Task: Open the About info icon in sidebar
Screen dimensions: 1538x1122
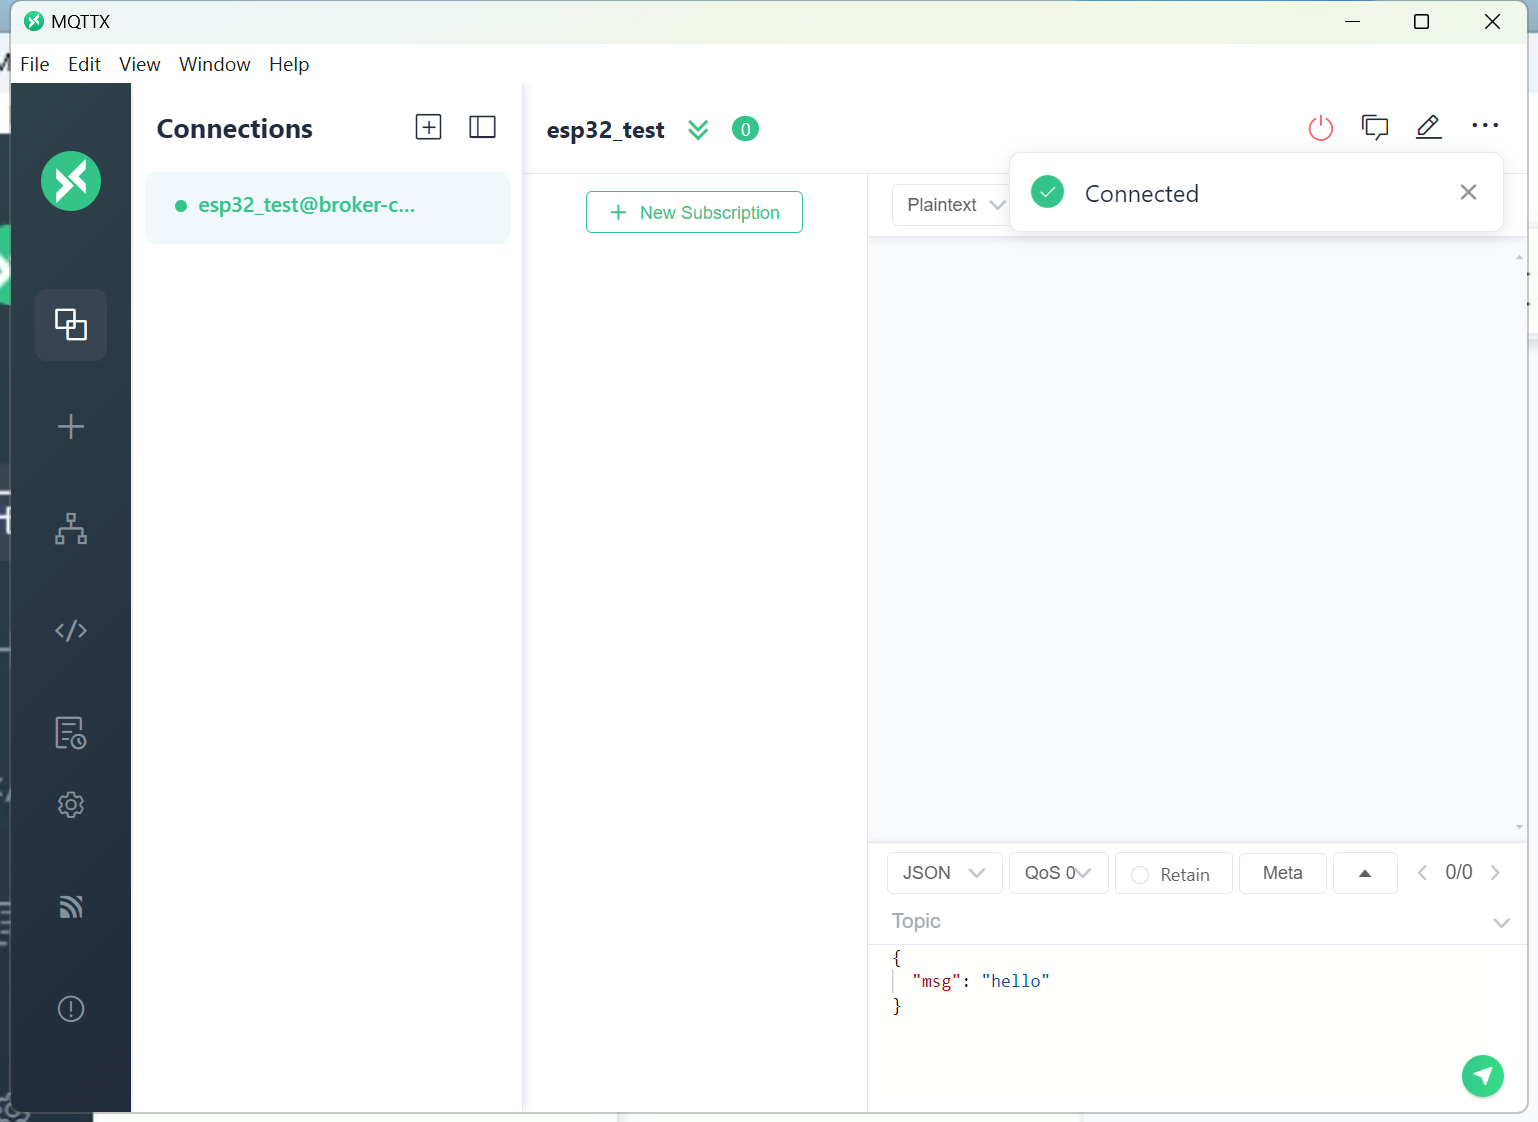Action: 71,1009
